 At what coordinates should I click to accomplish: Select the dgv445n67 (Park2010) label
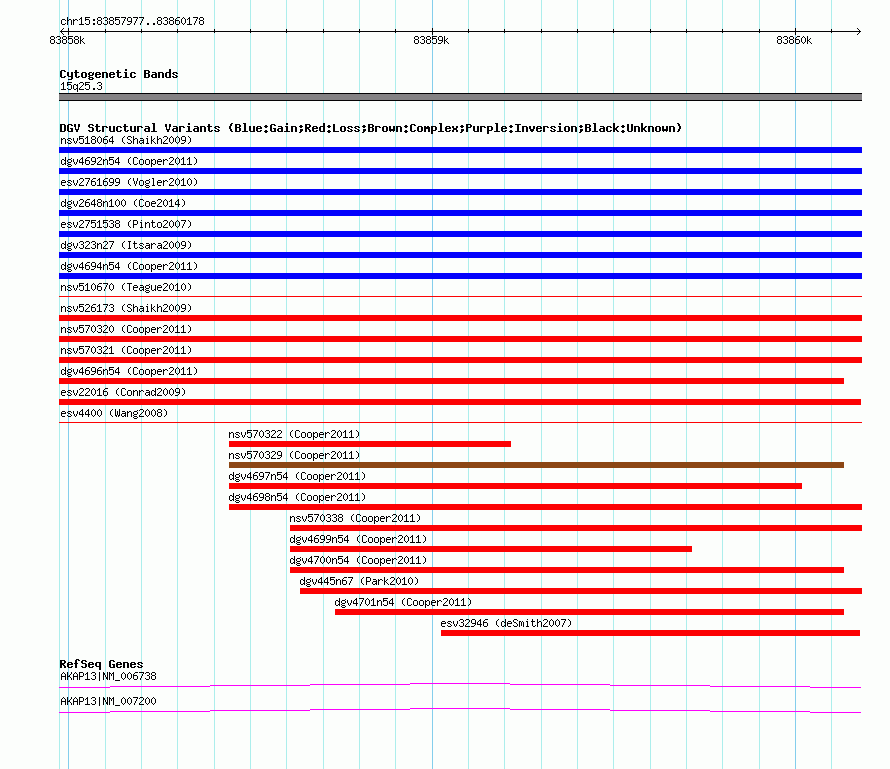point(359,581)
